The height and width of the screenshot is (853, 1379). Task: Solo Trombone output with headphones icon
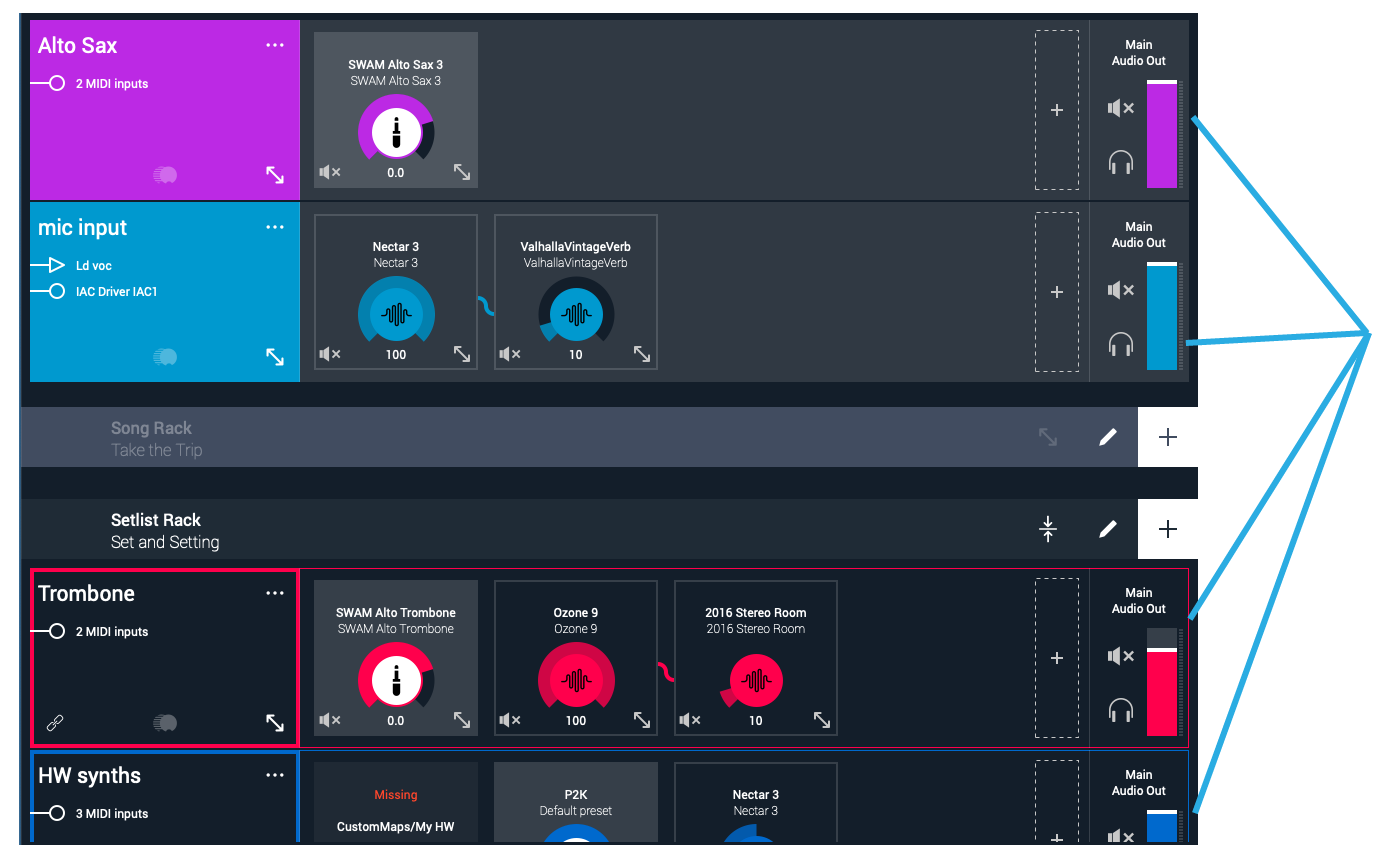click(1121, 710)
